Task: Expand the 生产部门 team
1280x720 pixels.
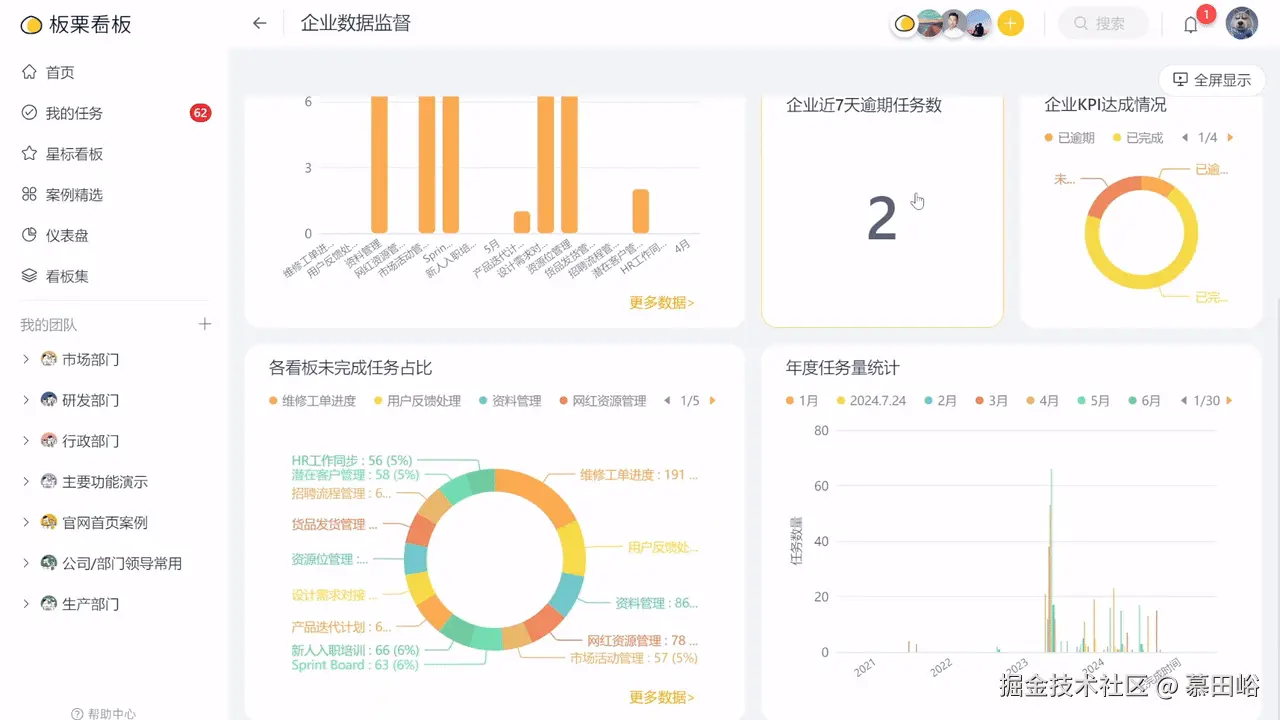Action: (26, 603)
